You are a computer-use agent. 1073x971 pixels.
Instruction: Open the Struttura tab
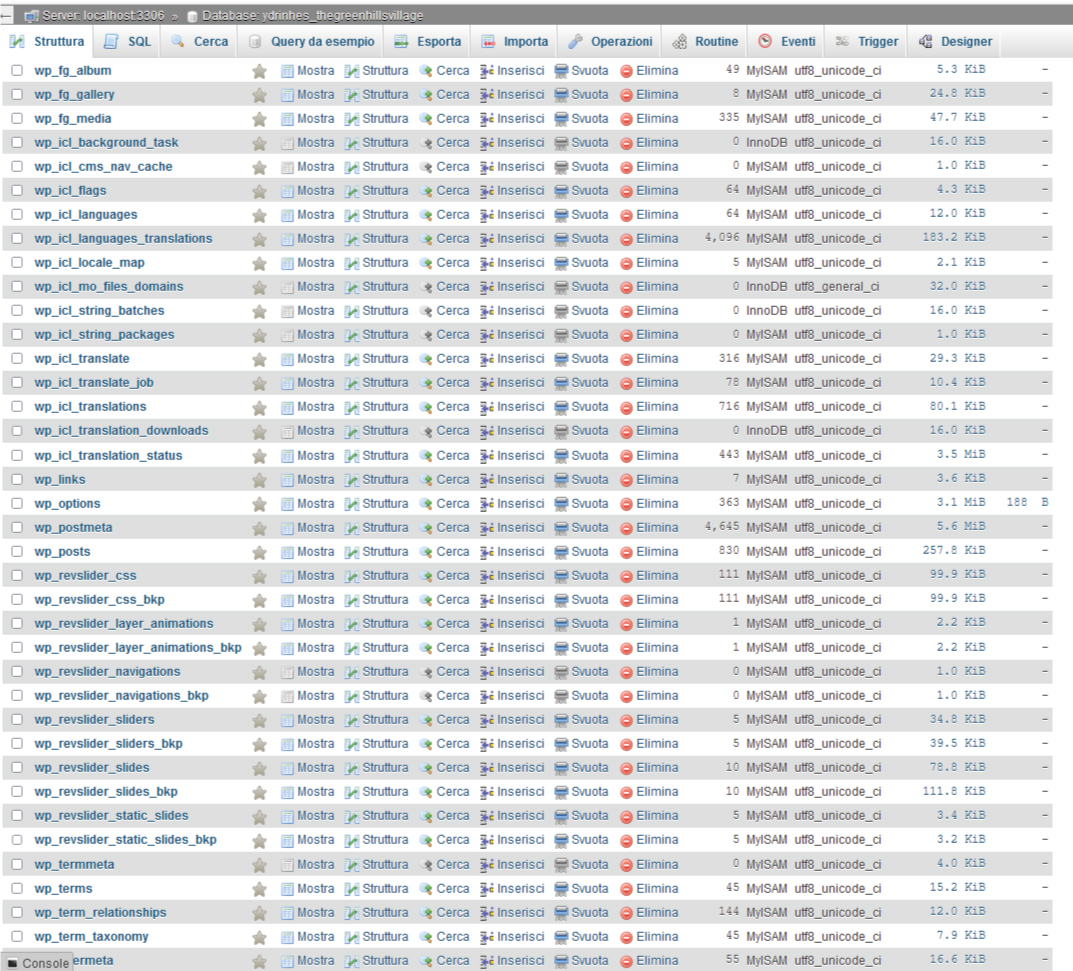pos(47,42)
